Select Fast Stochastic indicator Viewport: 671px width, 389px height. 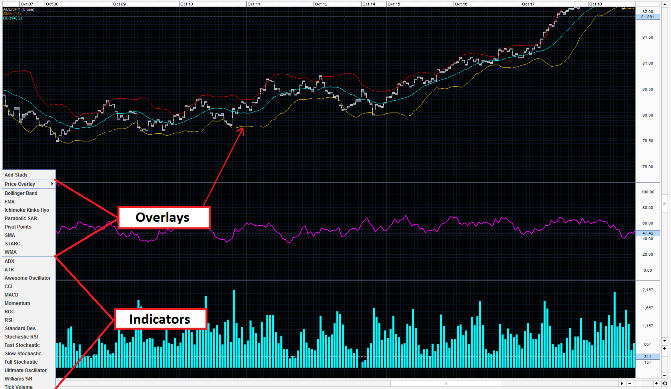click(x=22, y=345)
